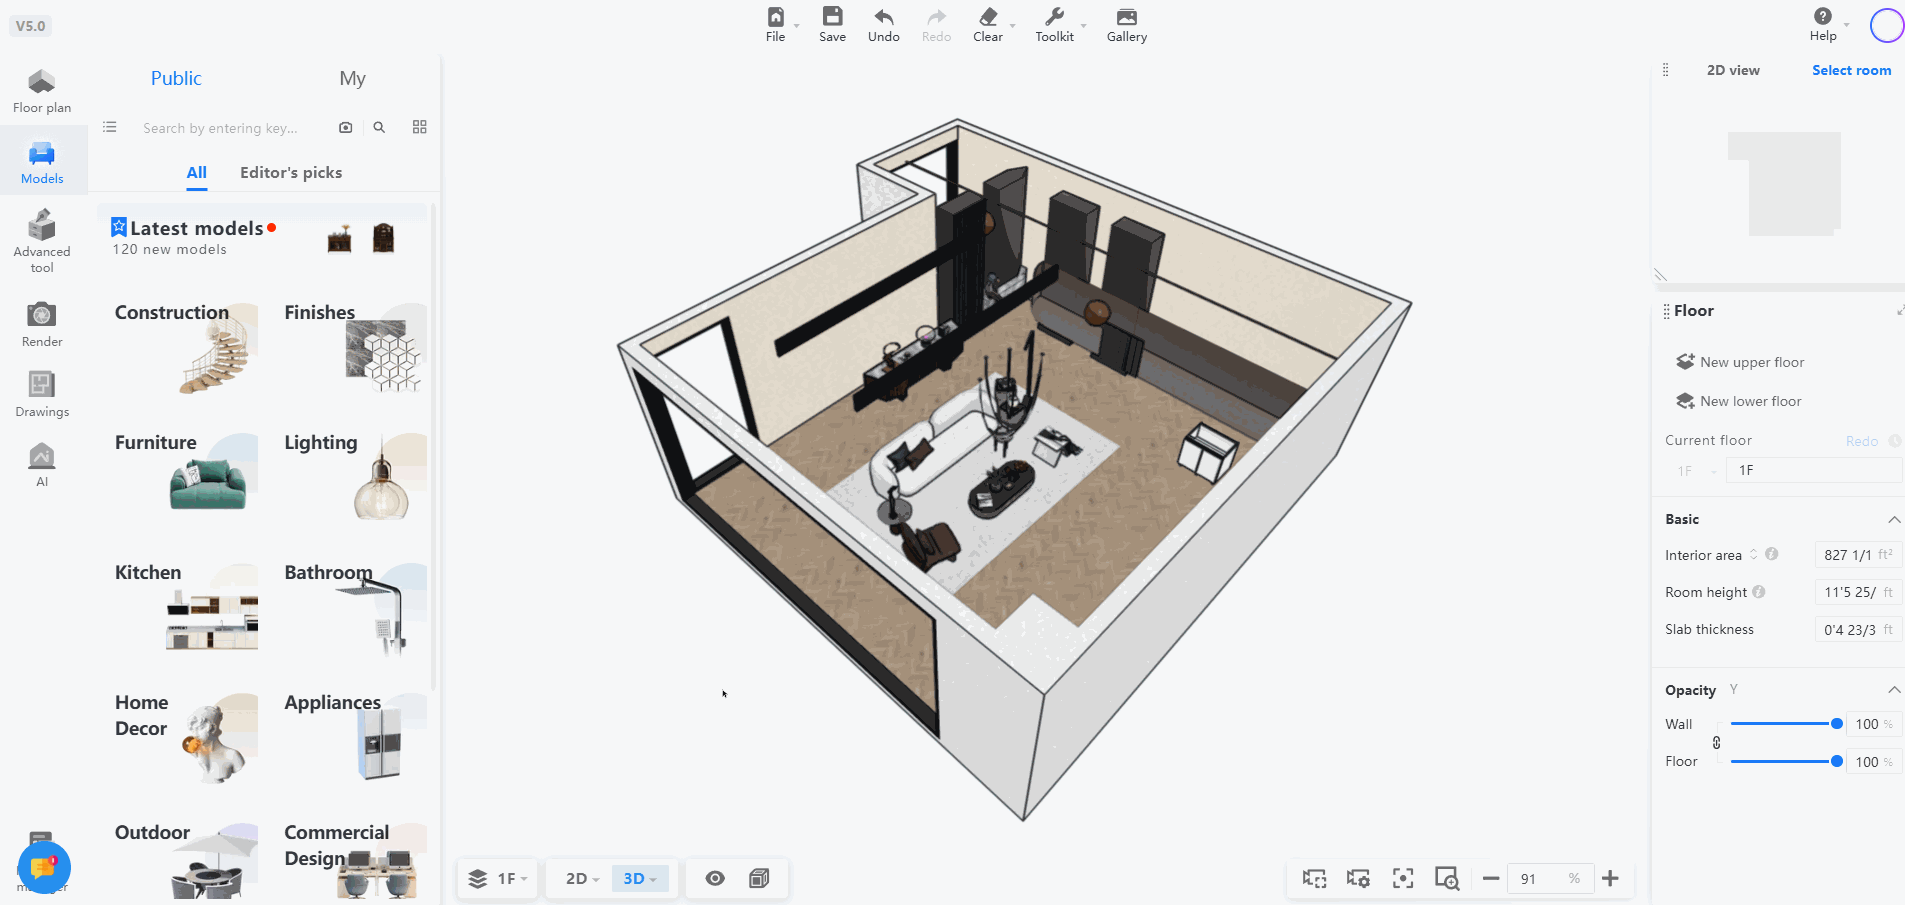Click the zoom region magnifier icon
Screen dimensions: 1905x905
point(1447,878)
